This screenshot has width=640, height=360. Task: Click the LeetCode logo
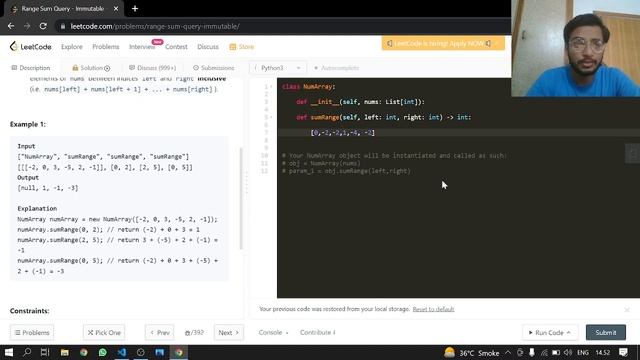(x=31, y=47)
